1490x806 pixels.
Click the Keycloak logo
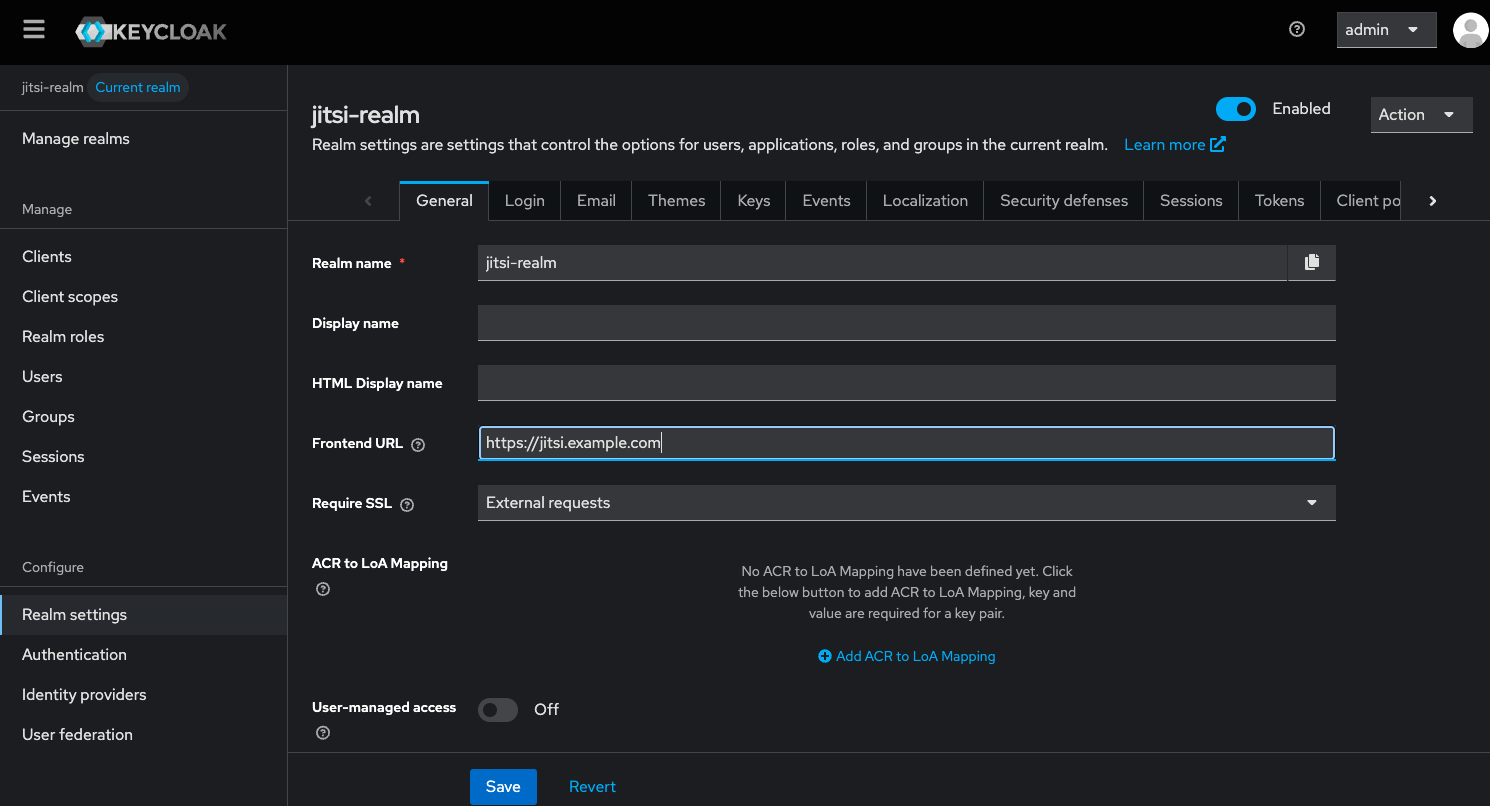[x=151, y=31]
